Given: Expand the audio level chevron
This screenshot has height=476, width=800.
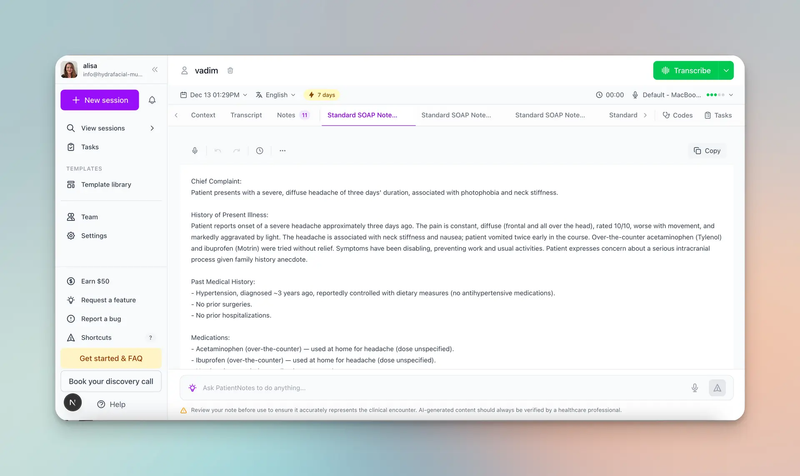Looking at the screenshot, I should pos(731,95).
